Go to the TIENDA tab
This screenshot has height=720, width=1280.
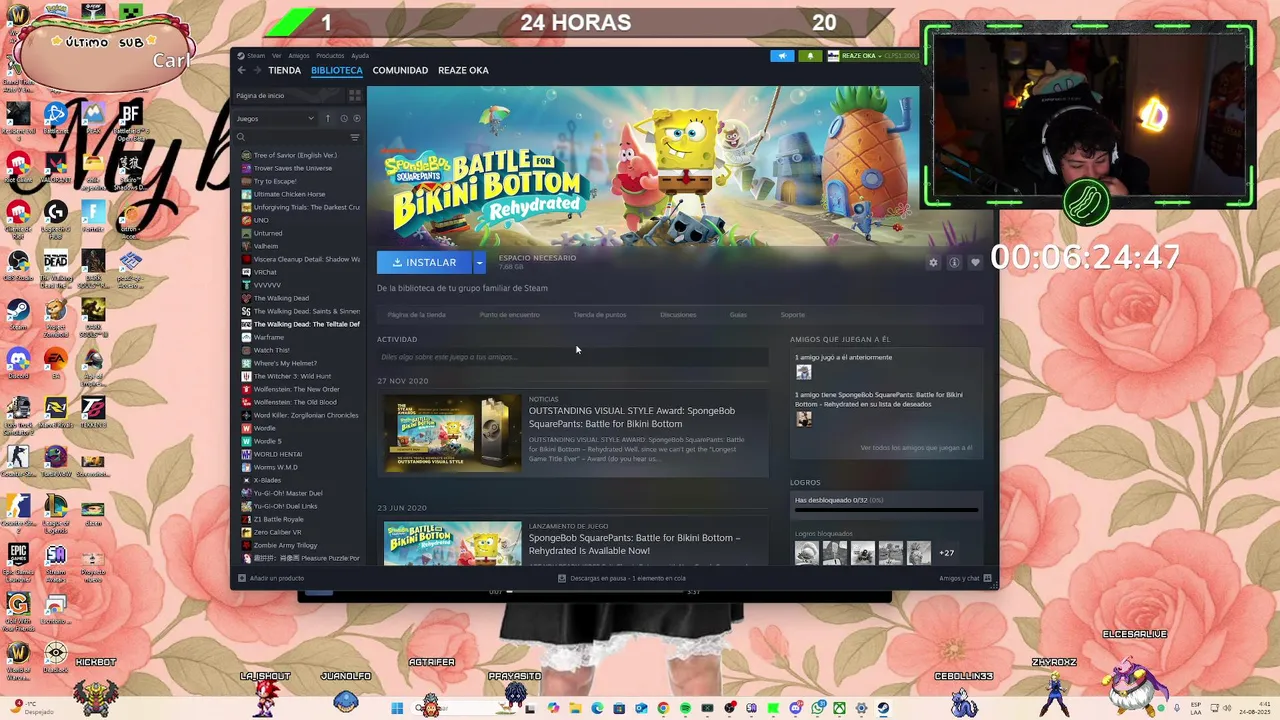[x=284, y=70]
